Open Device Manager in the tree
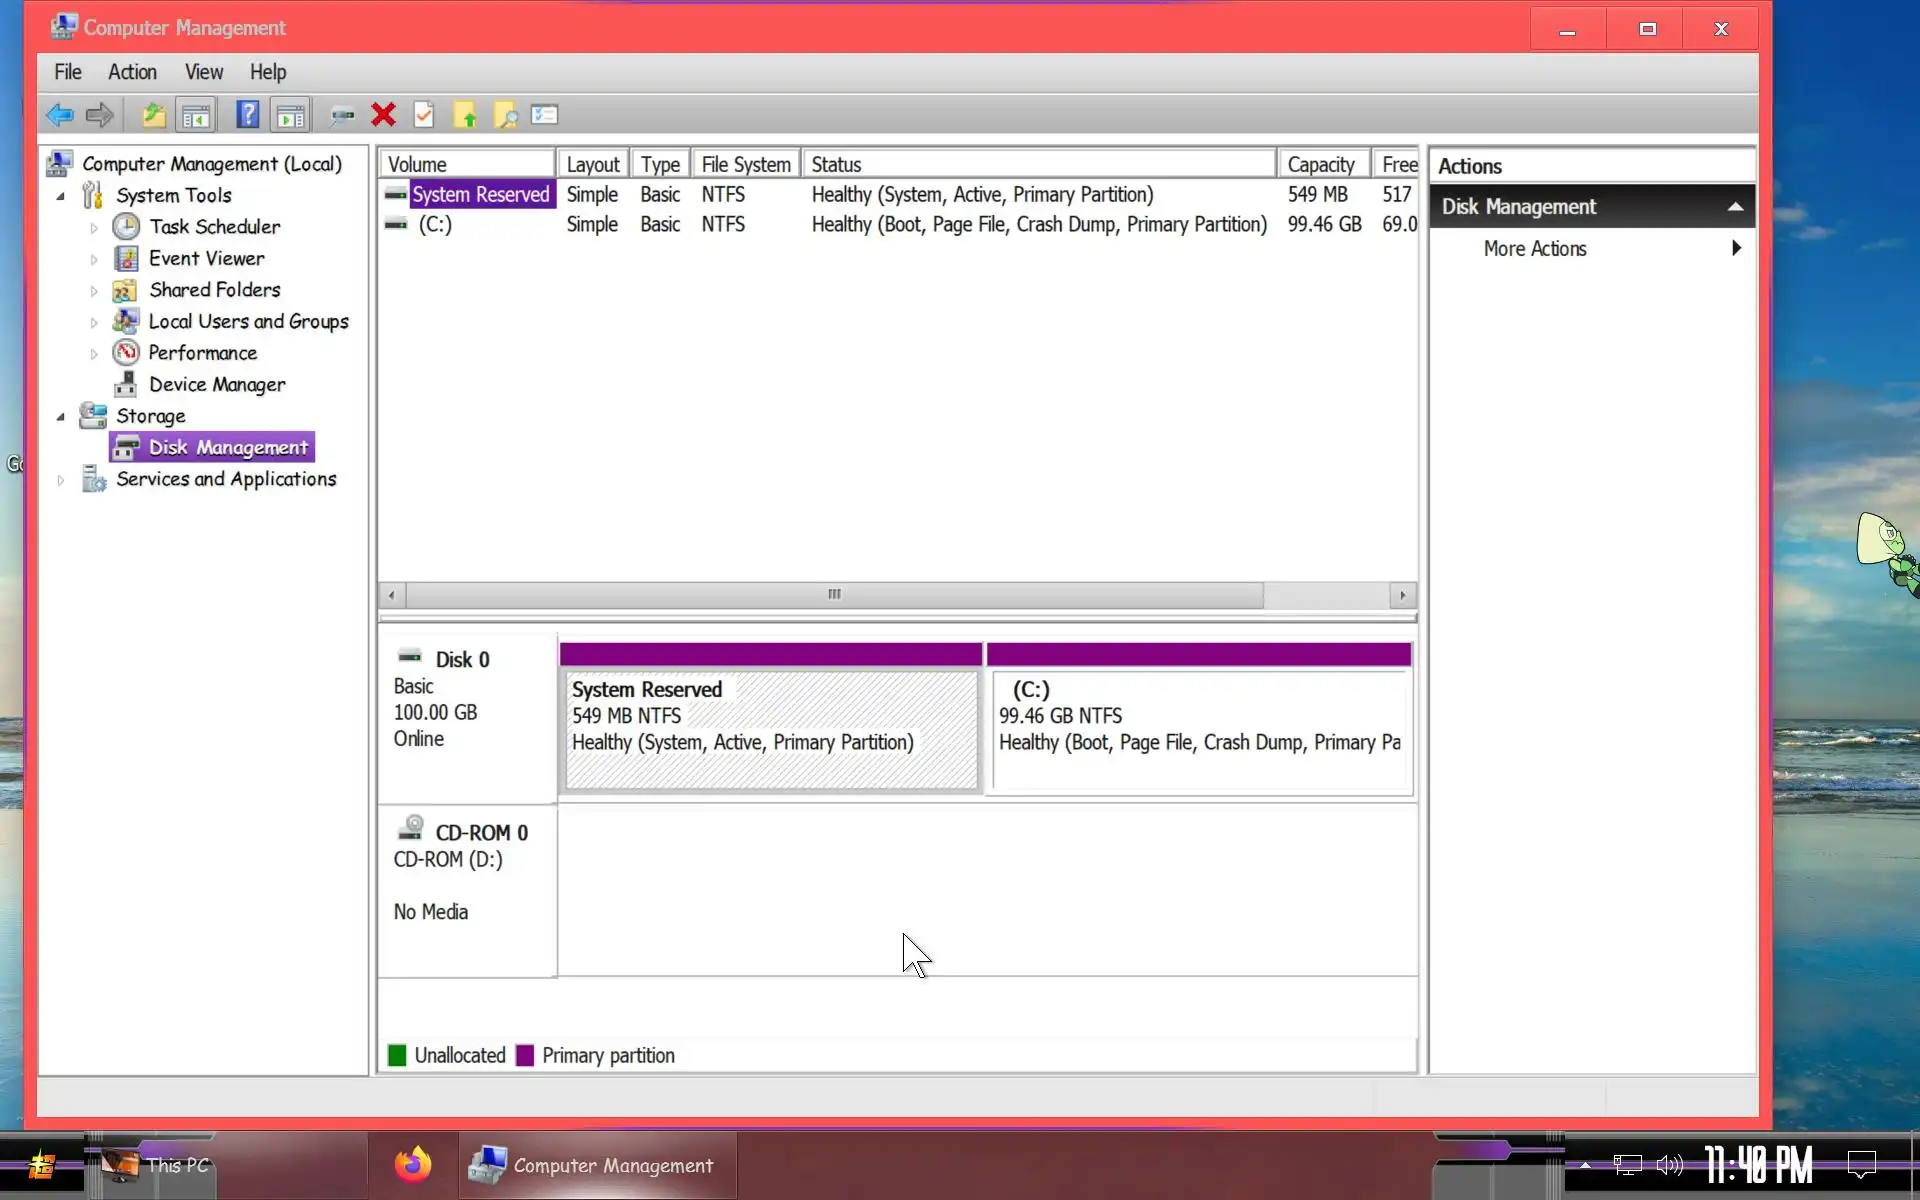This screenshot has width=1920, height=1200. [x=216, y=385]
